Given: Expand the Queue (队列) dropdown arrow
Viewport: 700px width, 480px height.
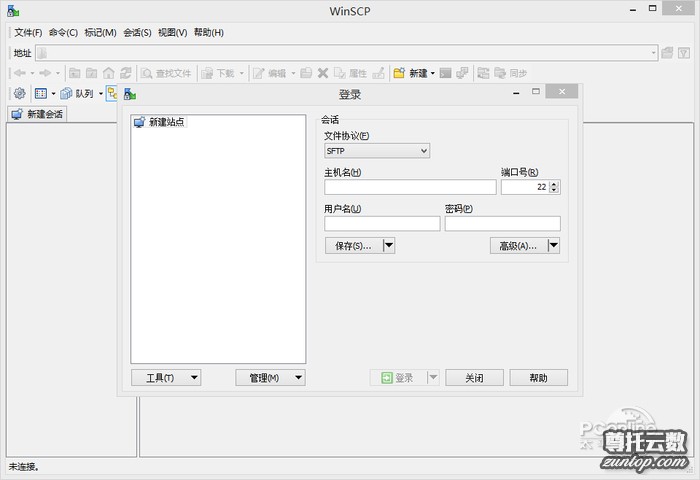Looking at the screenshot, I should [100, 94].
